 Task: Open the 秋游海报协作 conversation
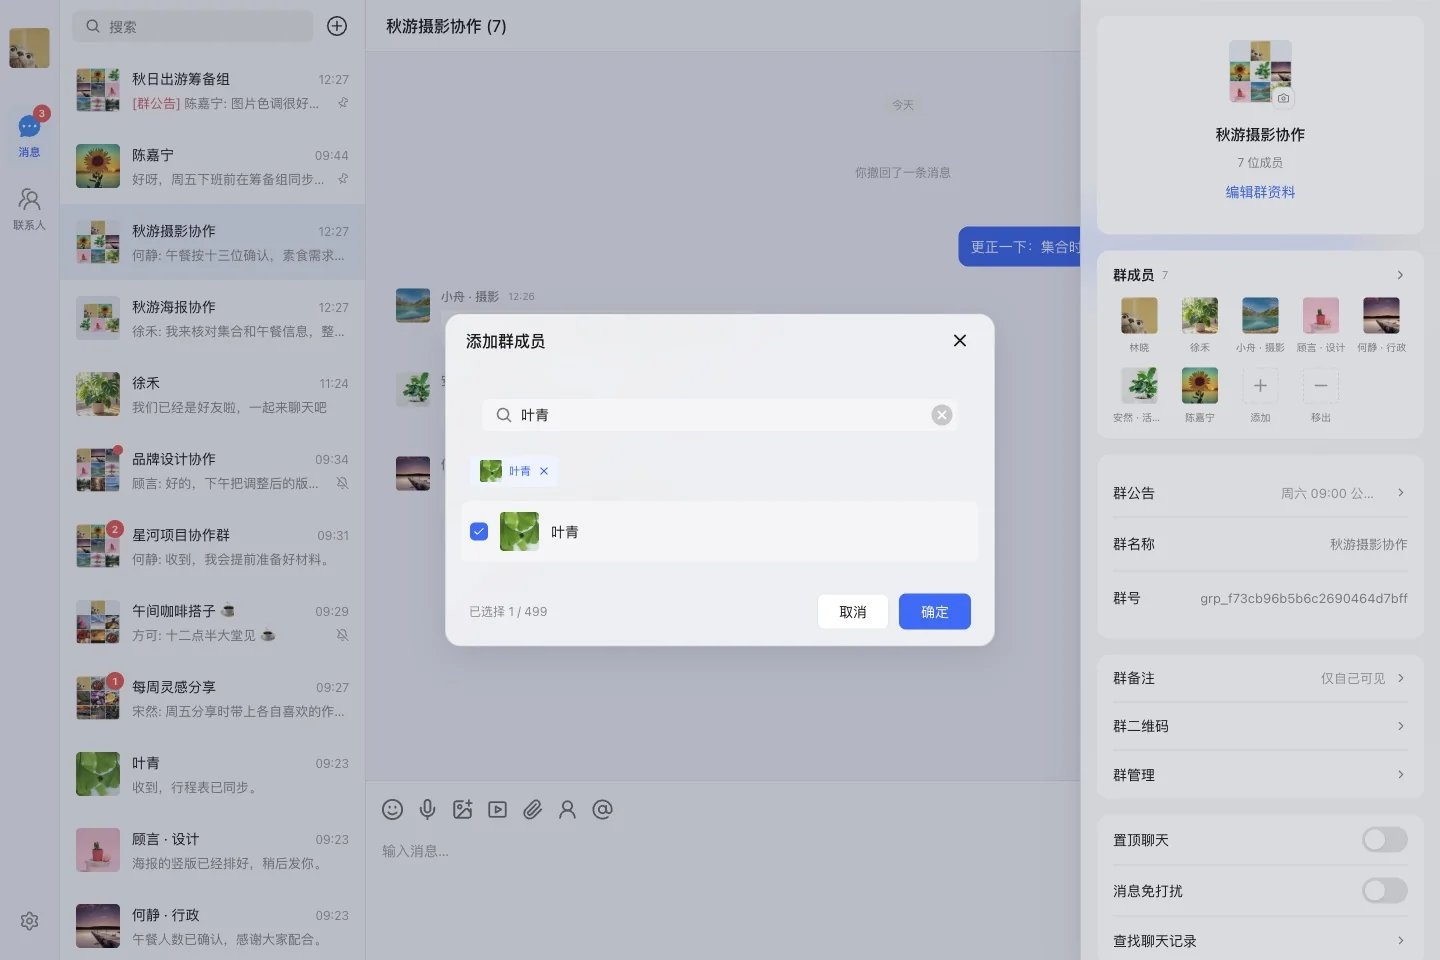(x=212, y=318)
